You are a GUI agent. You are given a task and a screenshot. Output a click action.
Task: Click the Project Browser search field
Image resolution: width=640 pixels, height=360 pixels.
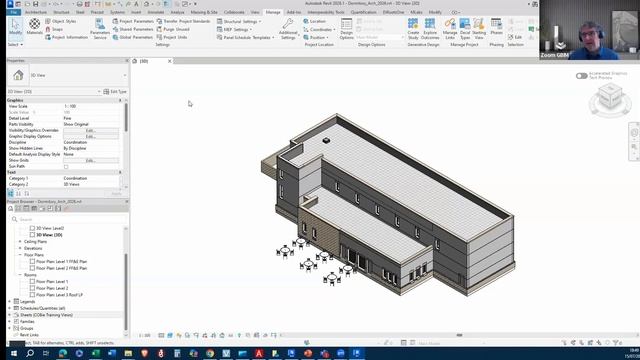pyautogui.click(x=67, y=219)
